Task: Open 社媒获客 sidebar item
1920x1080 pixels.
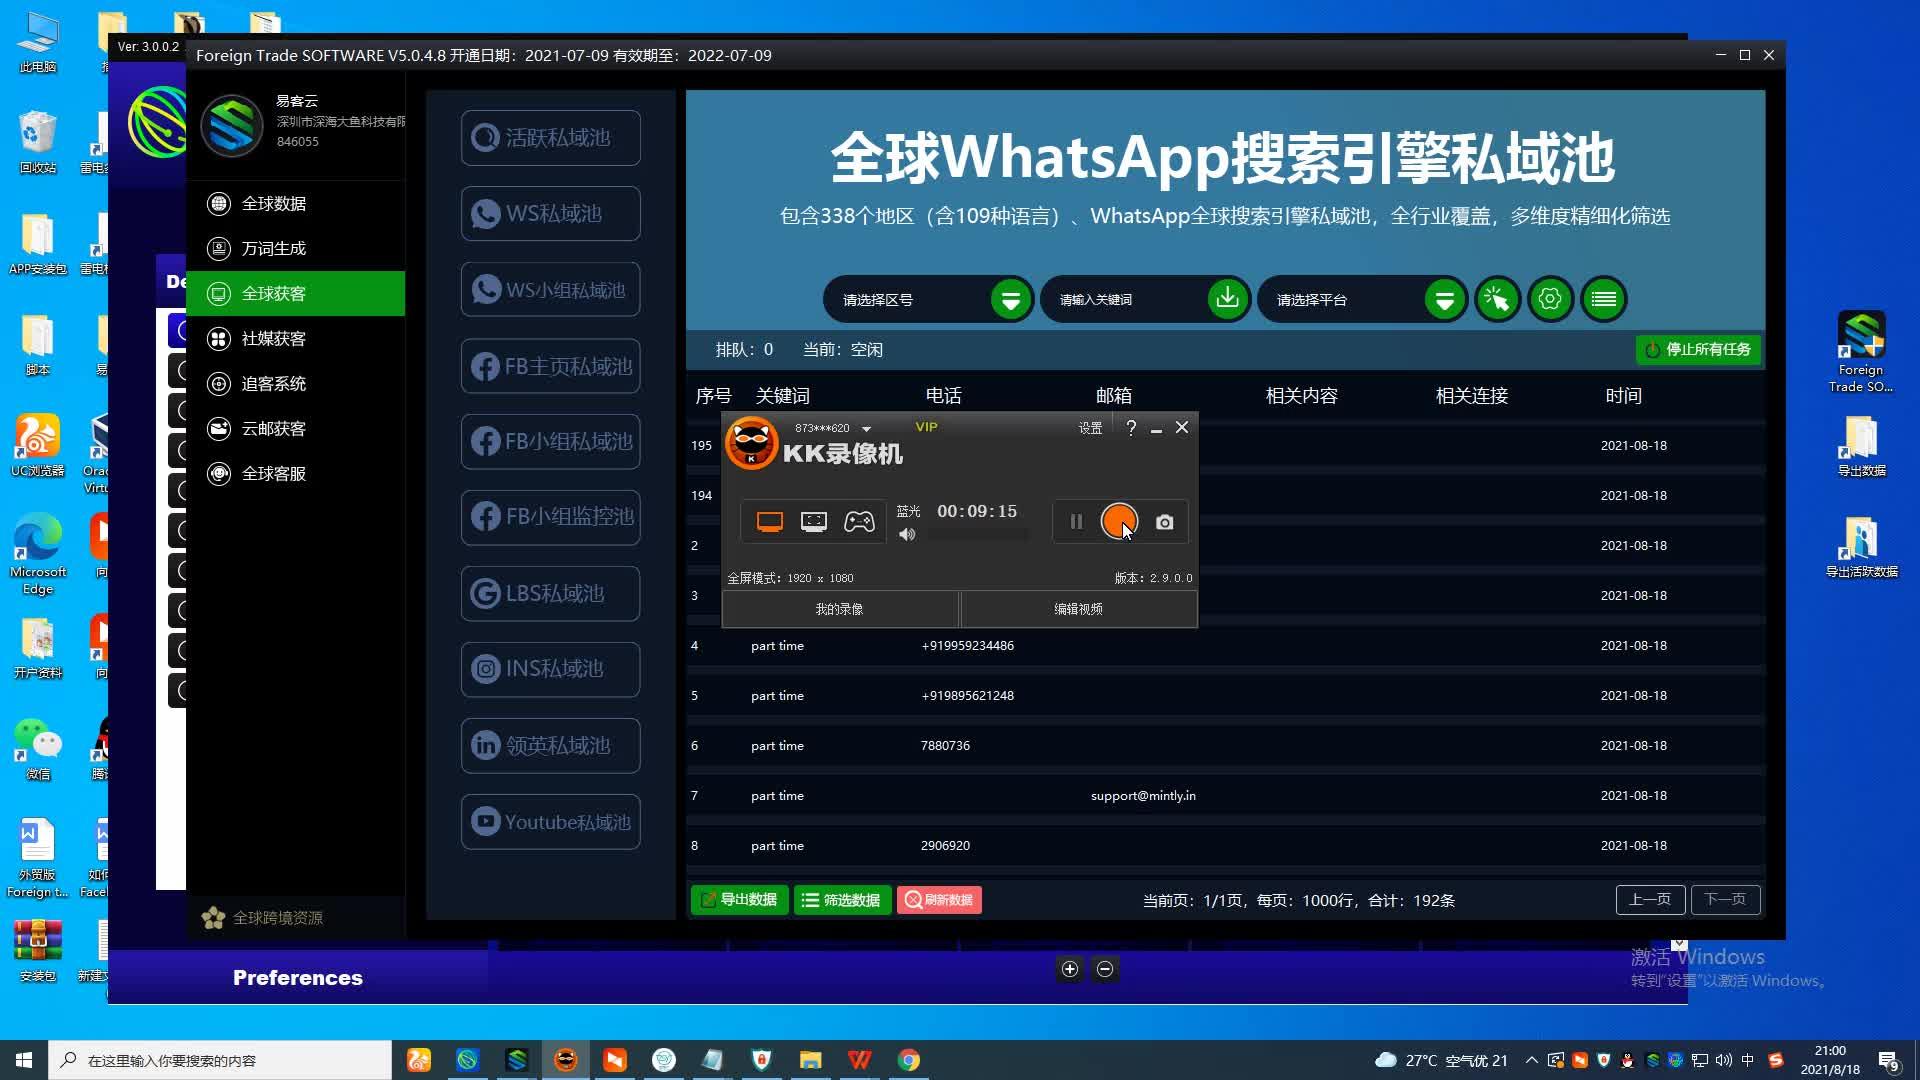Action: (x=295, y=339)
